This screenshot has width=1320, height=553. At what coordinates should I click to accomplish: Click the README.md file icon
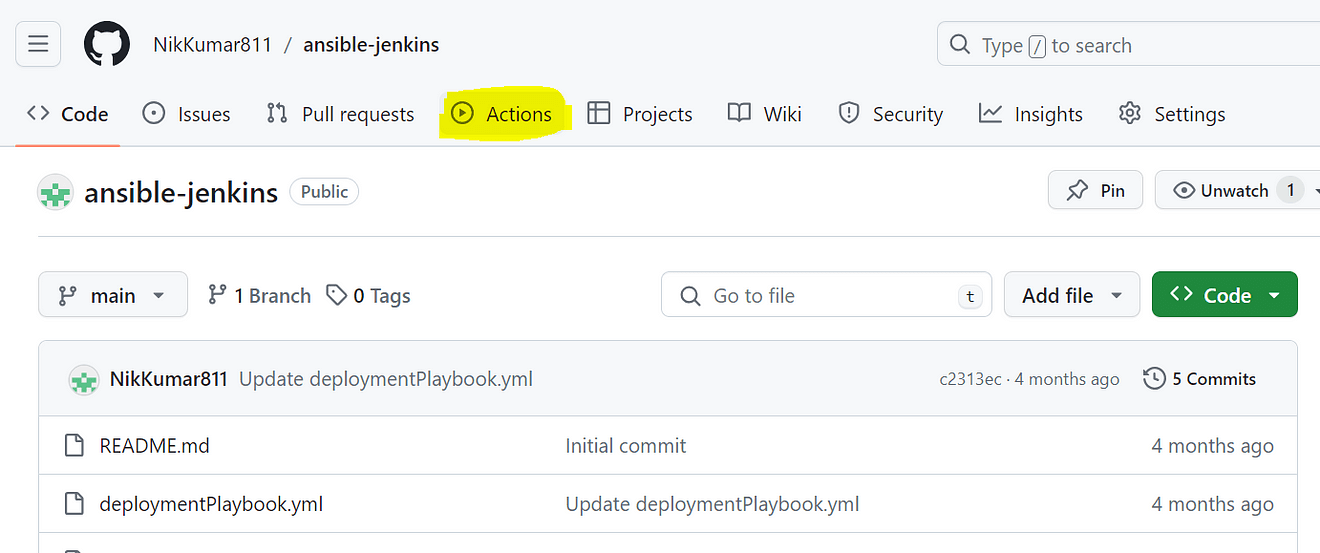pyautogui.click(x=74, y=446)
